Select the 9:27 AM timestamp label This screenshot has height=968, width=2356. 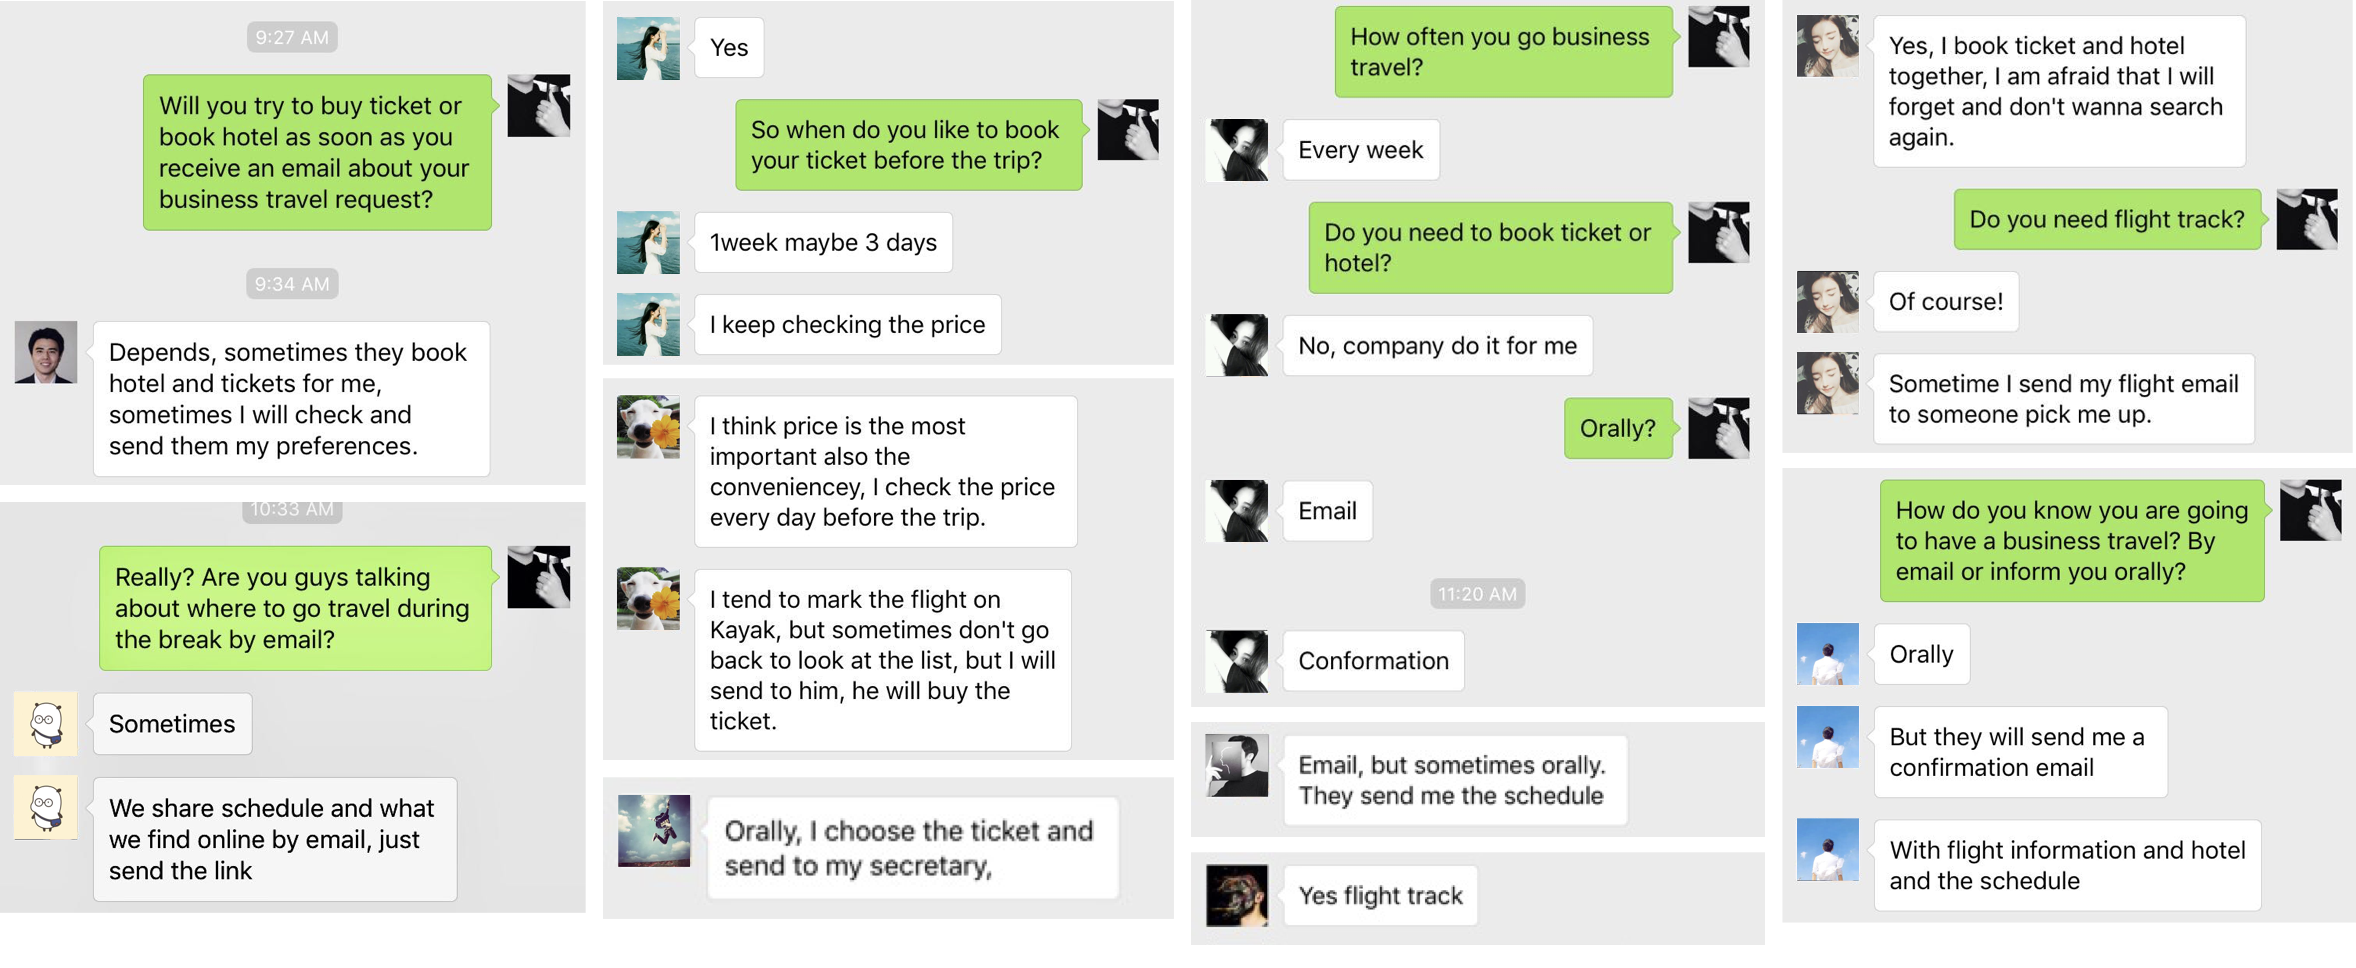pyautogui.click(x=292, y=37)
